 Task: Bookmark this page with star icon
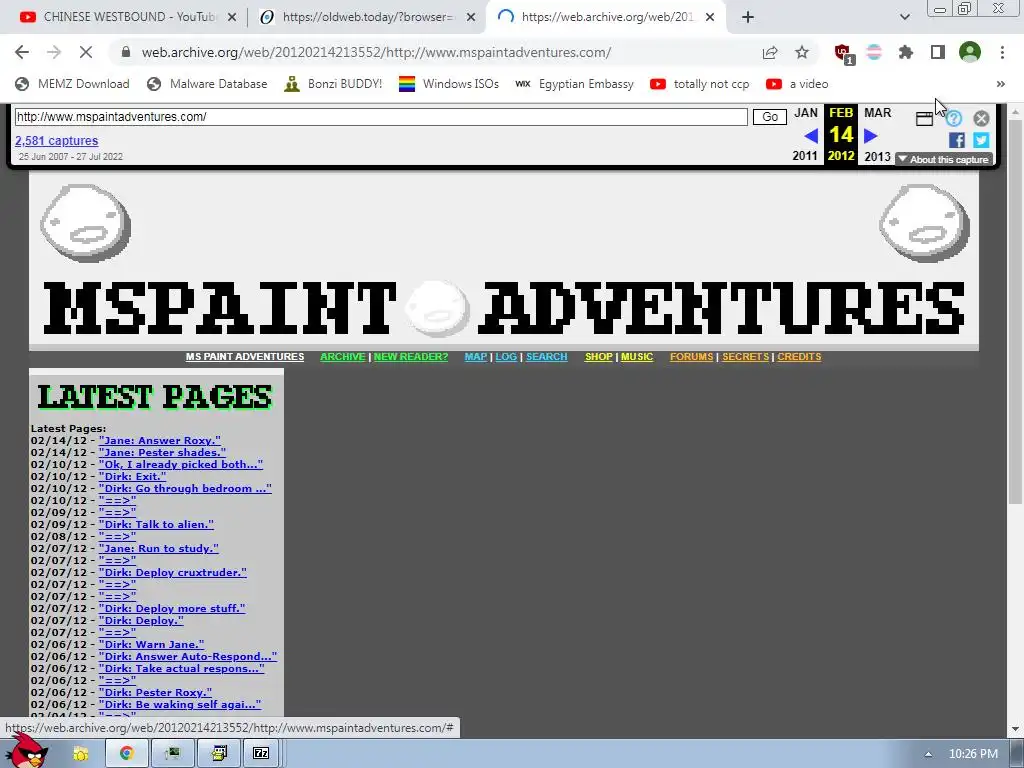[802, 53]
